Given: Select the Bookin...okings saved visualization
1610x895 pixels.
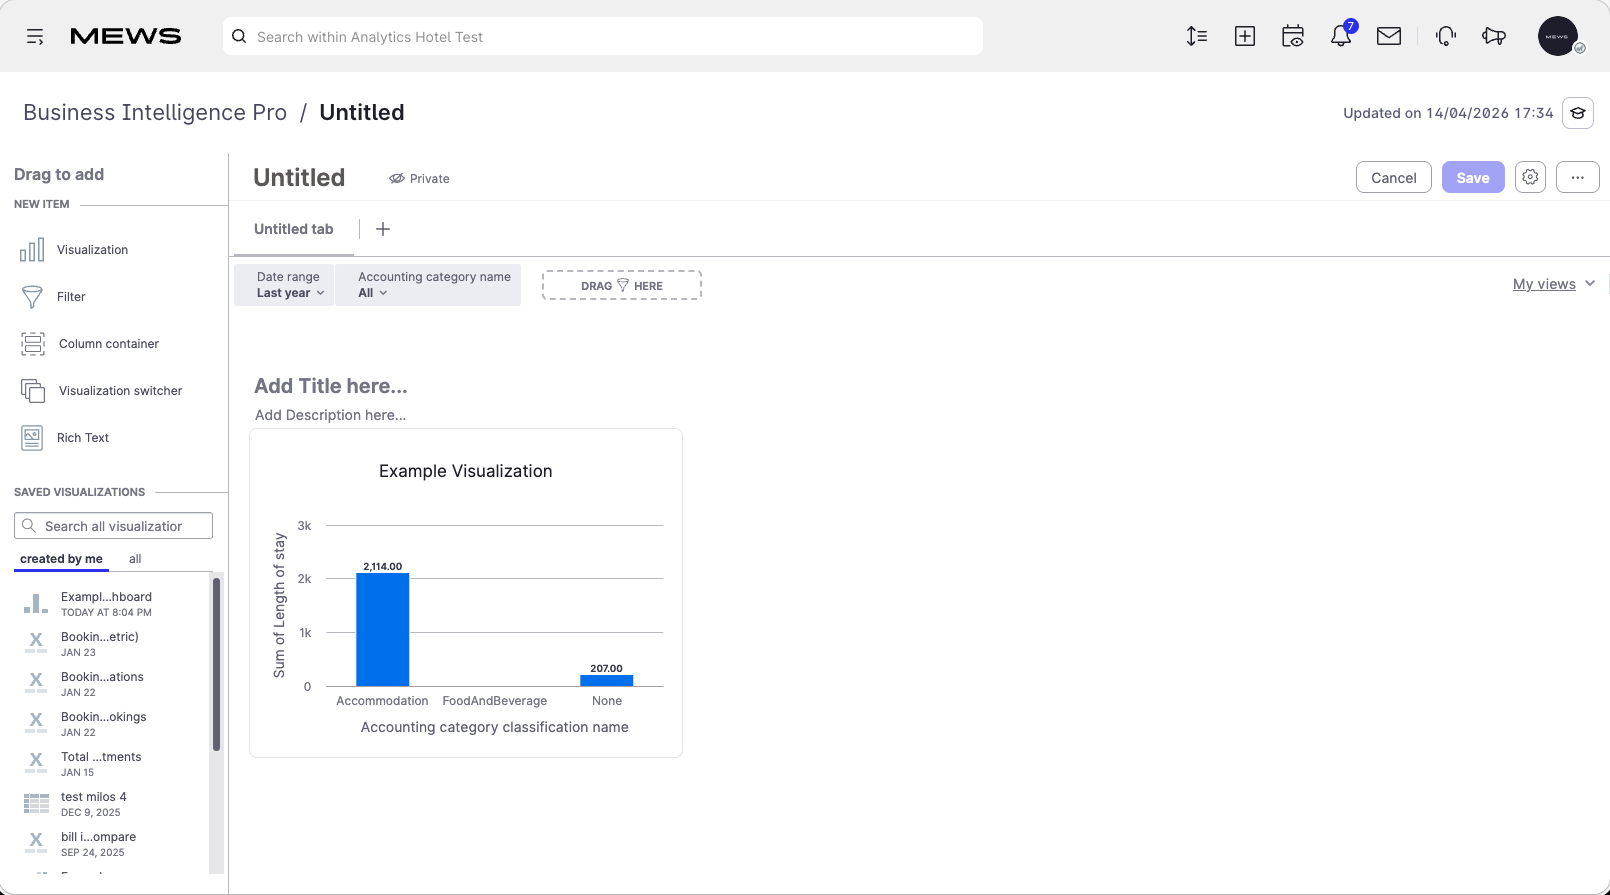Looking at the screenshot, I should pos(103,724).
